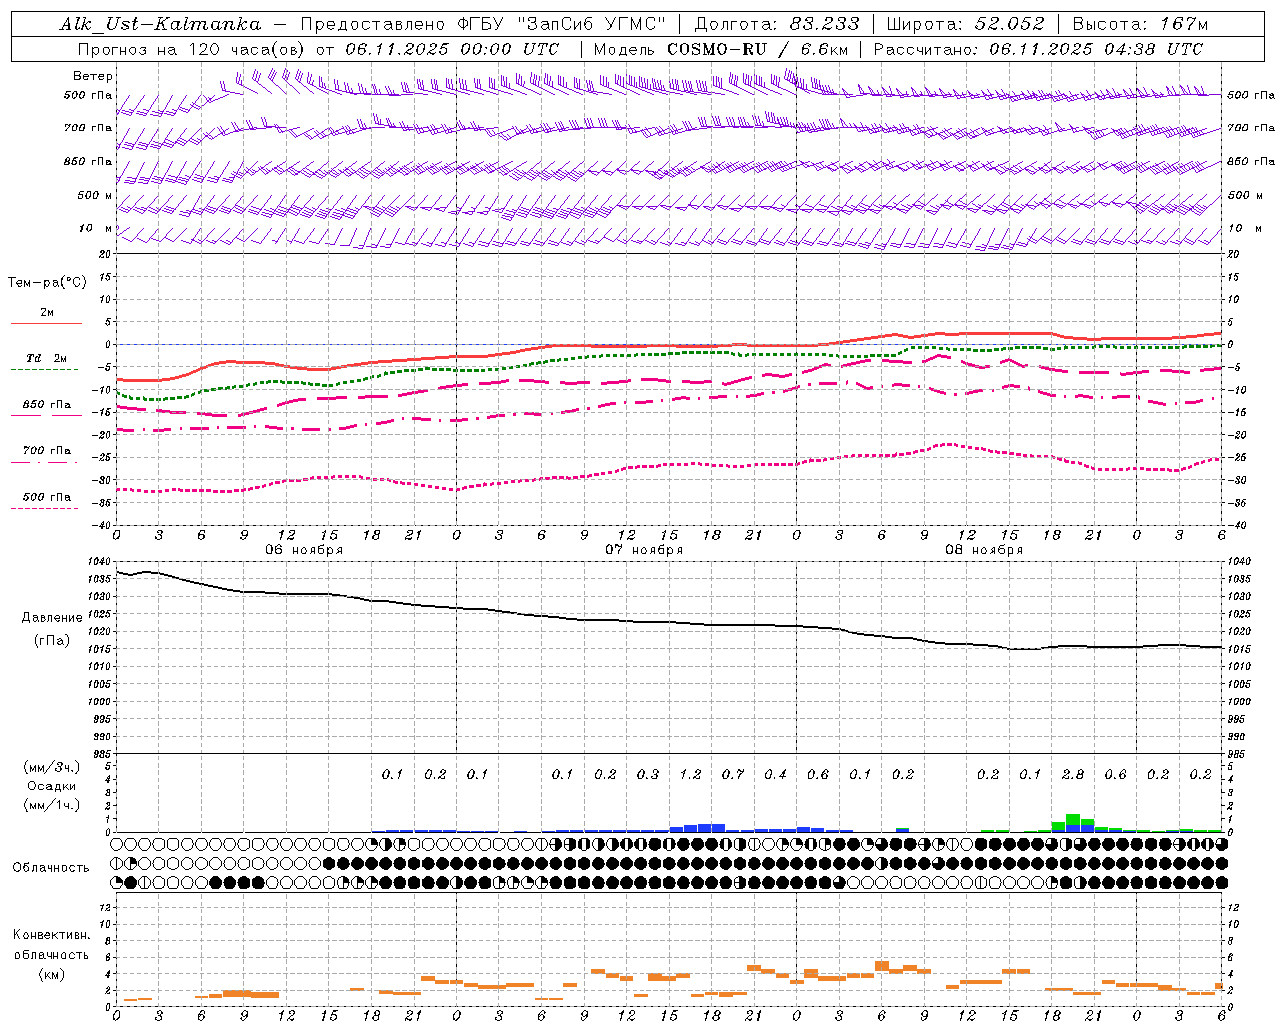1280x1024 pixels.
Task: Click the tallest green precipitation bar
Action: 1073,819
